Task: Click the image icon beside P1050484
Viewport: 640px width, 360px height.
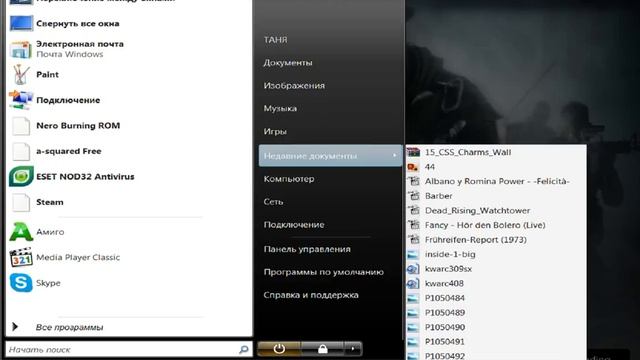Action: click(413, 298)
